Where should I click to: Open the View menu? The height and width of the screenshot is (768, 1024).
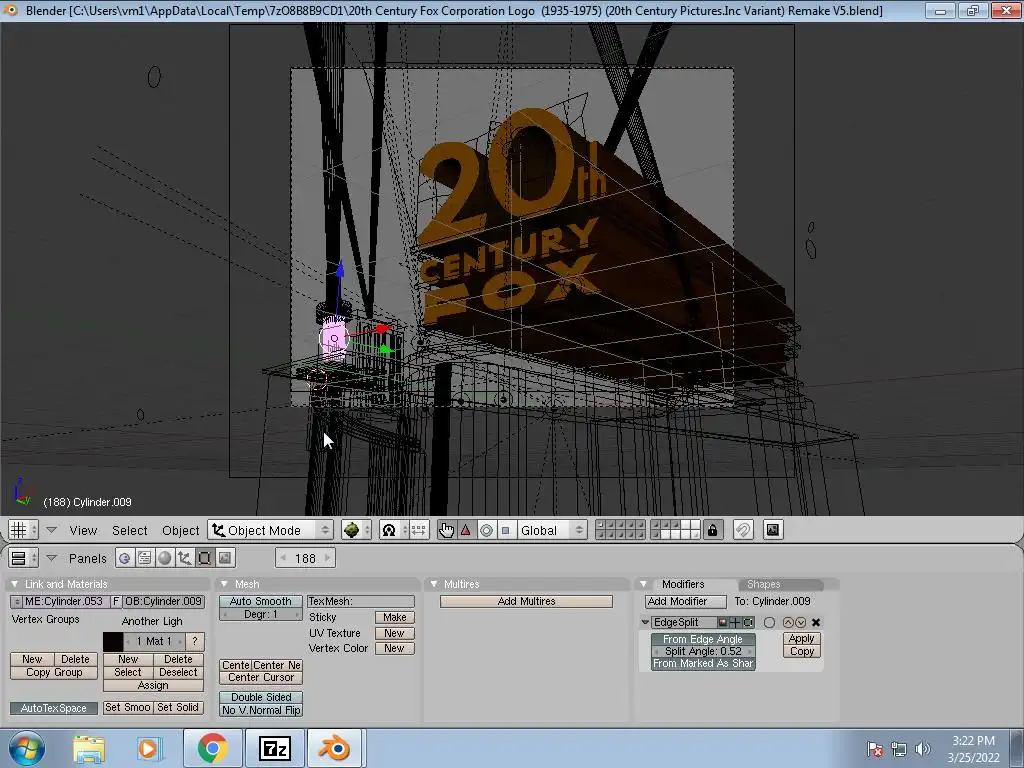[83, 530]
